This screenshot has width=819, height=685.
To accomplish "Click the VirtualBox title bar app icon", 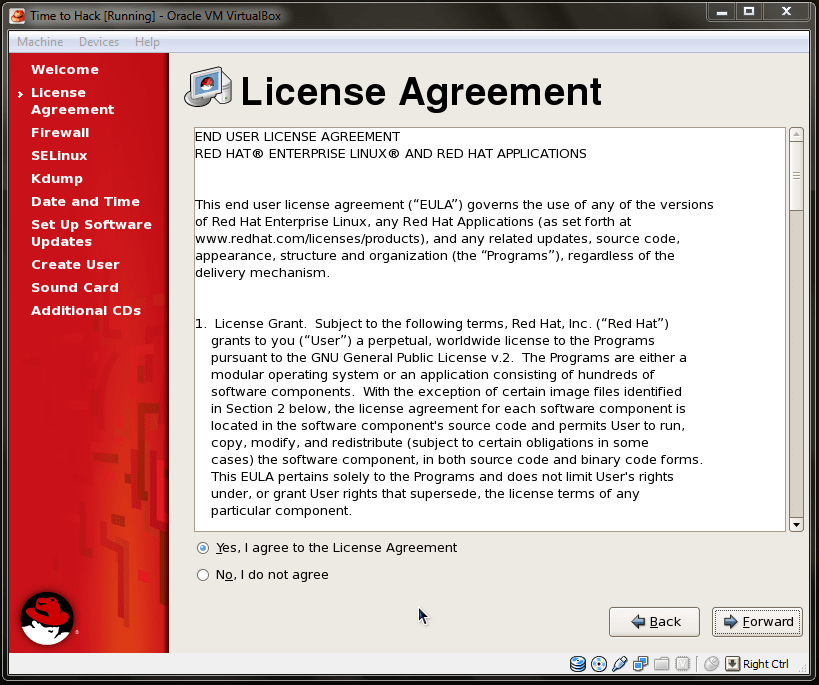I will pyautogui.click(x=17, y=16).
